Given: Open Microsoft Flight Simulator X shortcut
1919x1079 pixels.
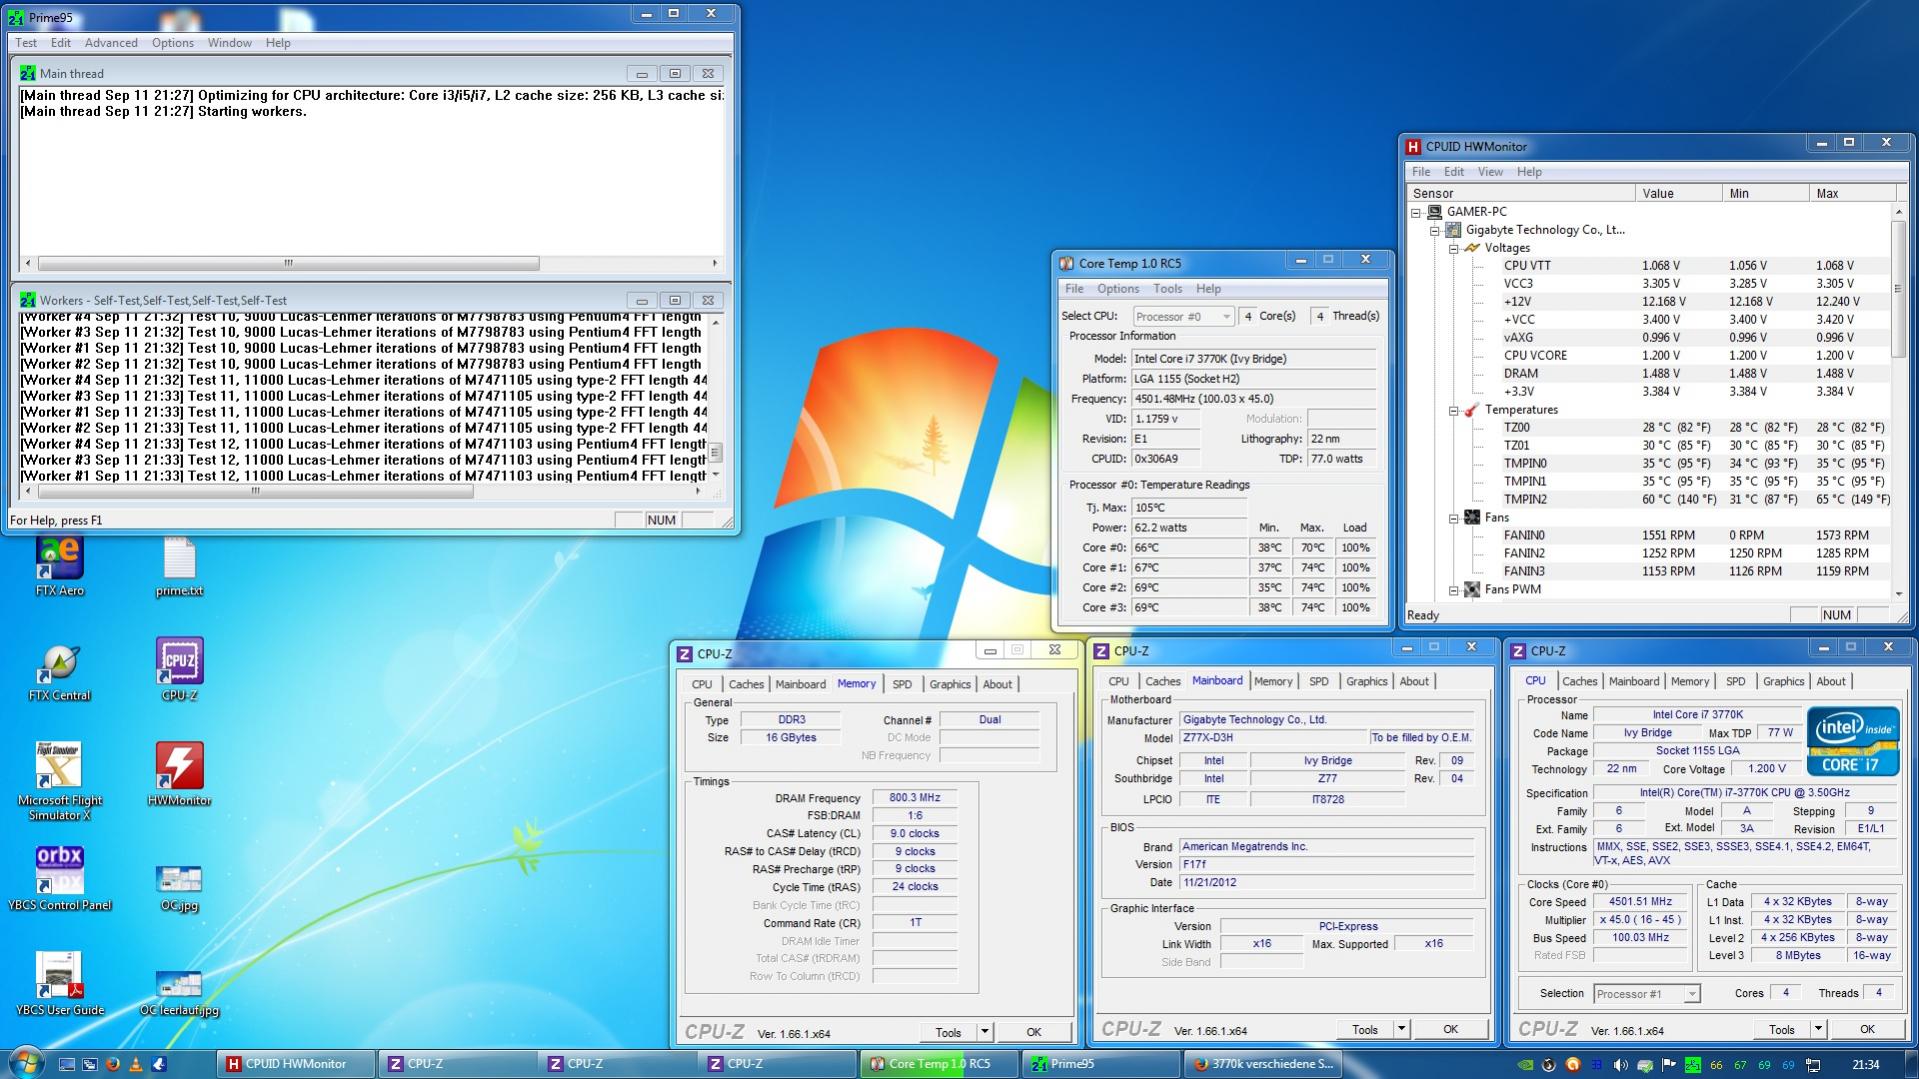Looking at the screenshot, I should 60,782.
